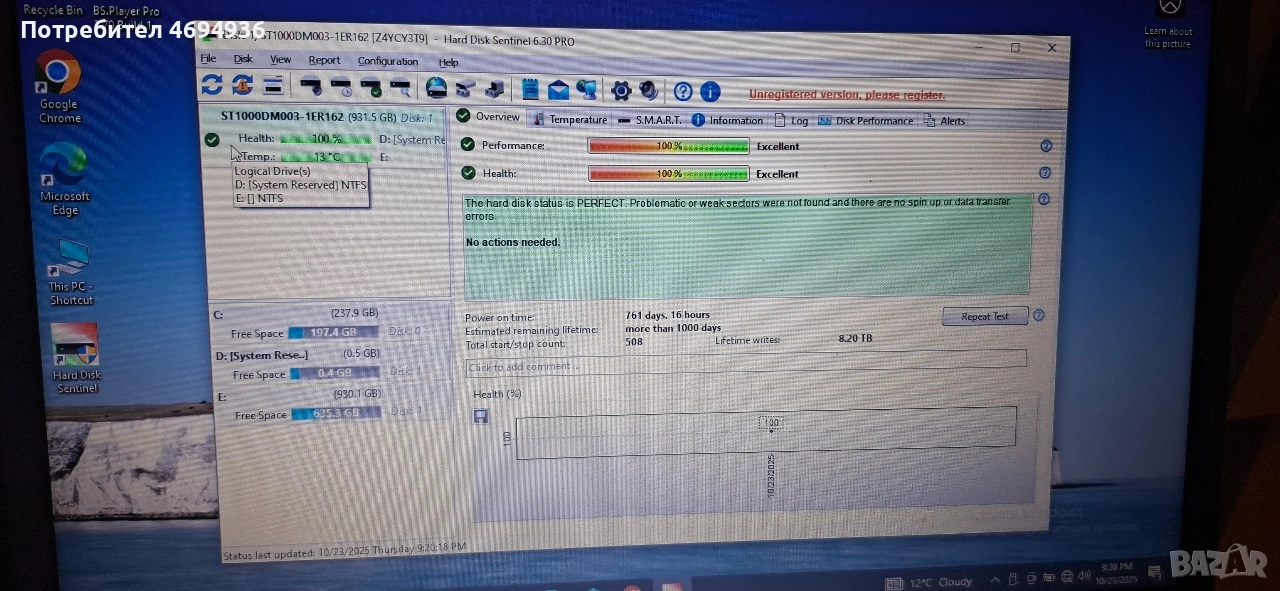Viewport: 1280px width, 591px height.
Task: Click help icon beside Performance bar
Action: 1046,146
